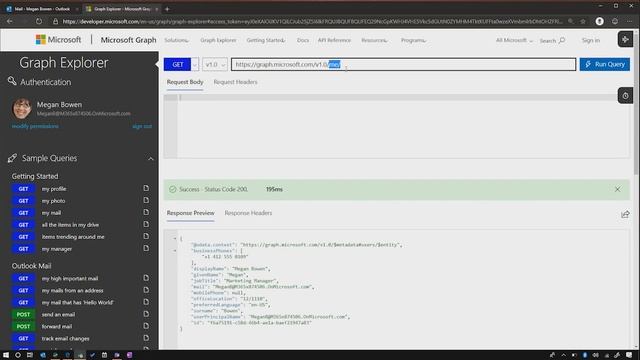
Task: Open doc icon for 'track email changes'
Action: (x=146, y=338)
